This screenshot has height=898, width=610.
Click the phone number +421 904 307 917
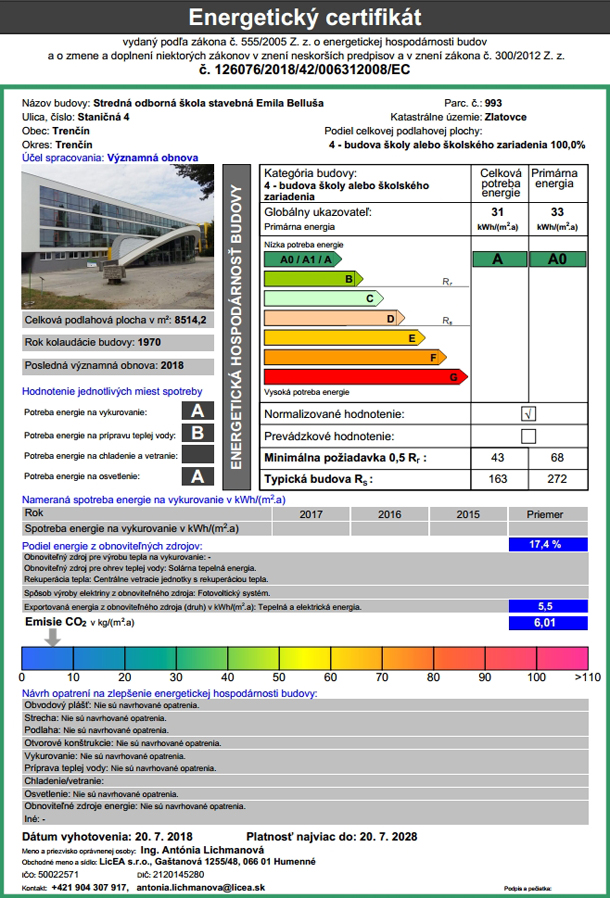89,887
